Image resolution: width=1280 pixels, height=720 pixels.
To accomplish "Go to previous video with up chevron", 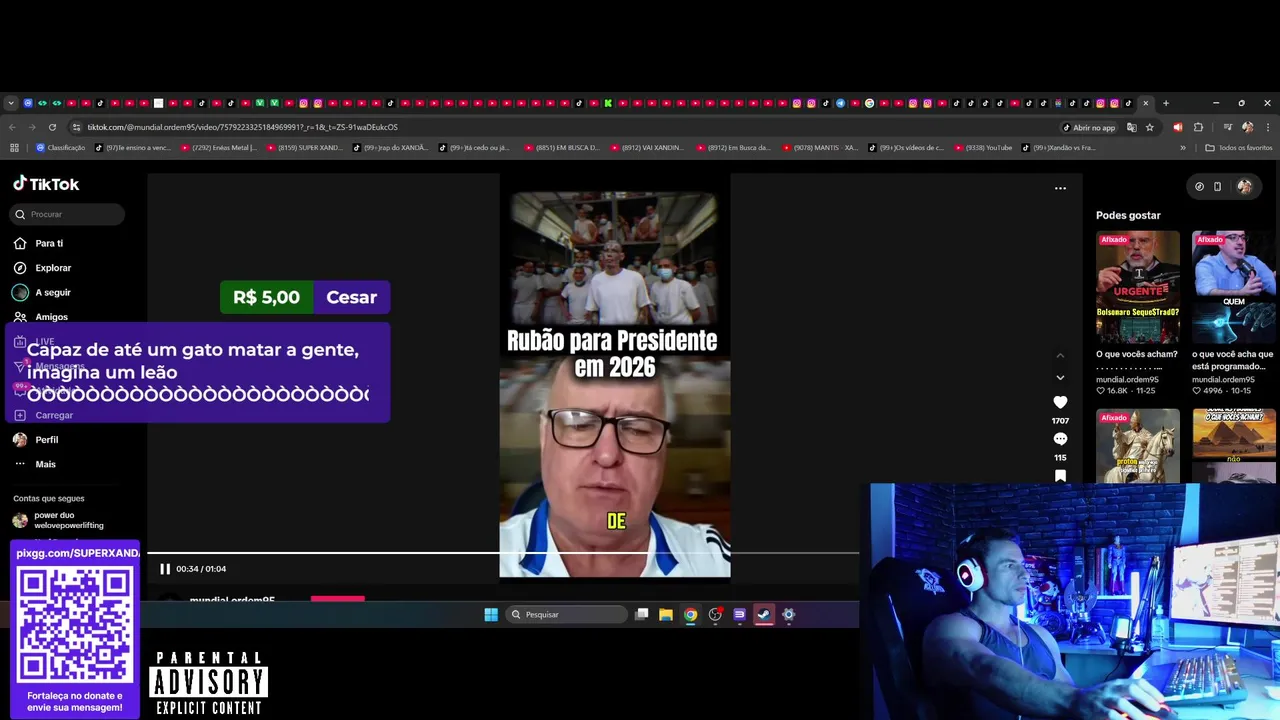I will (1060, 355).
